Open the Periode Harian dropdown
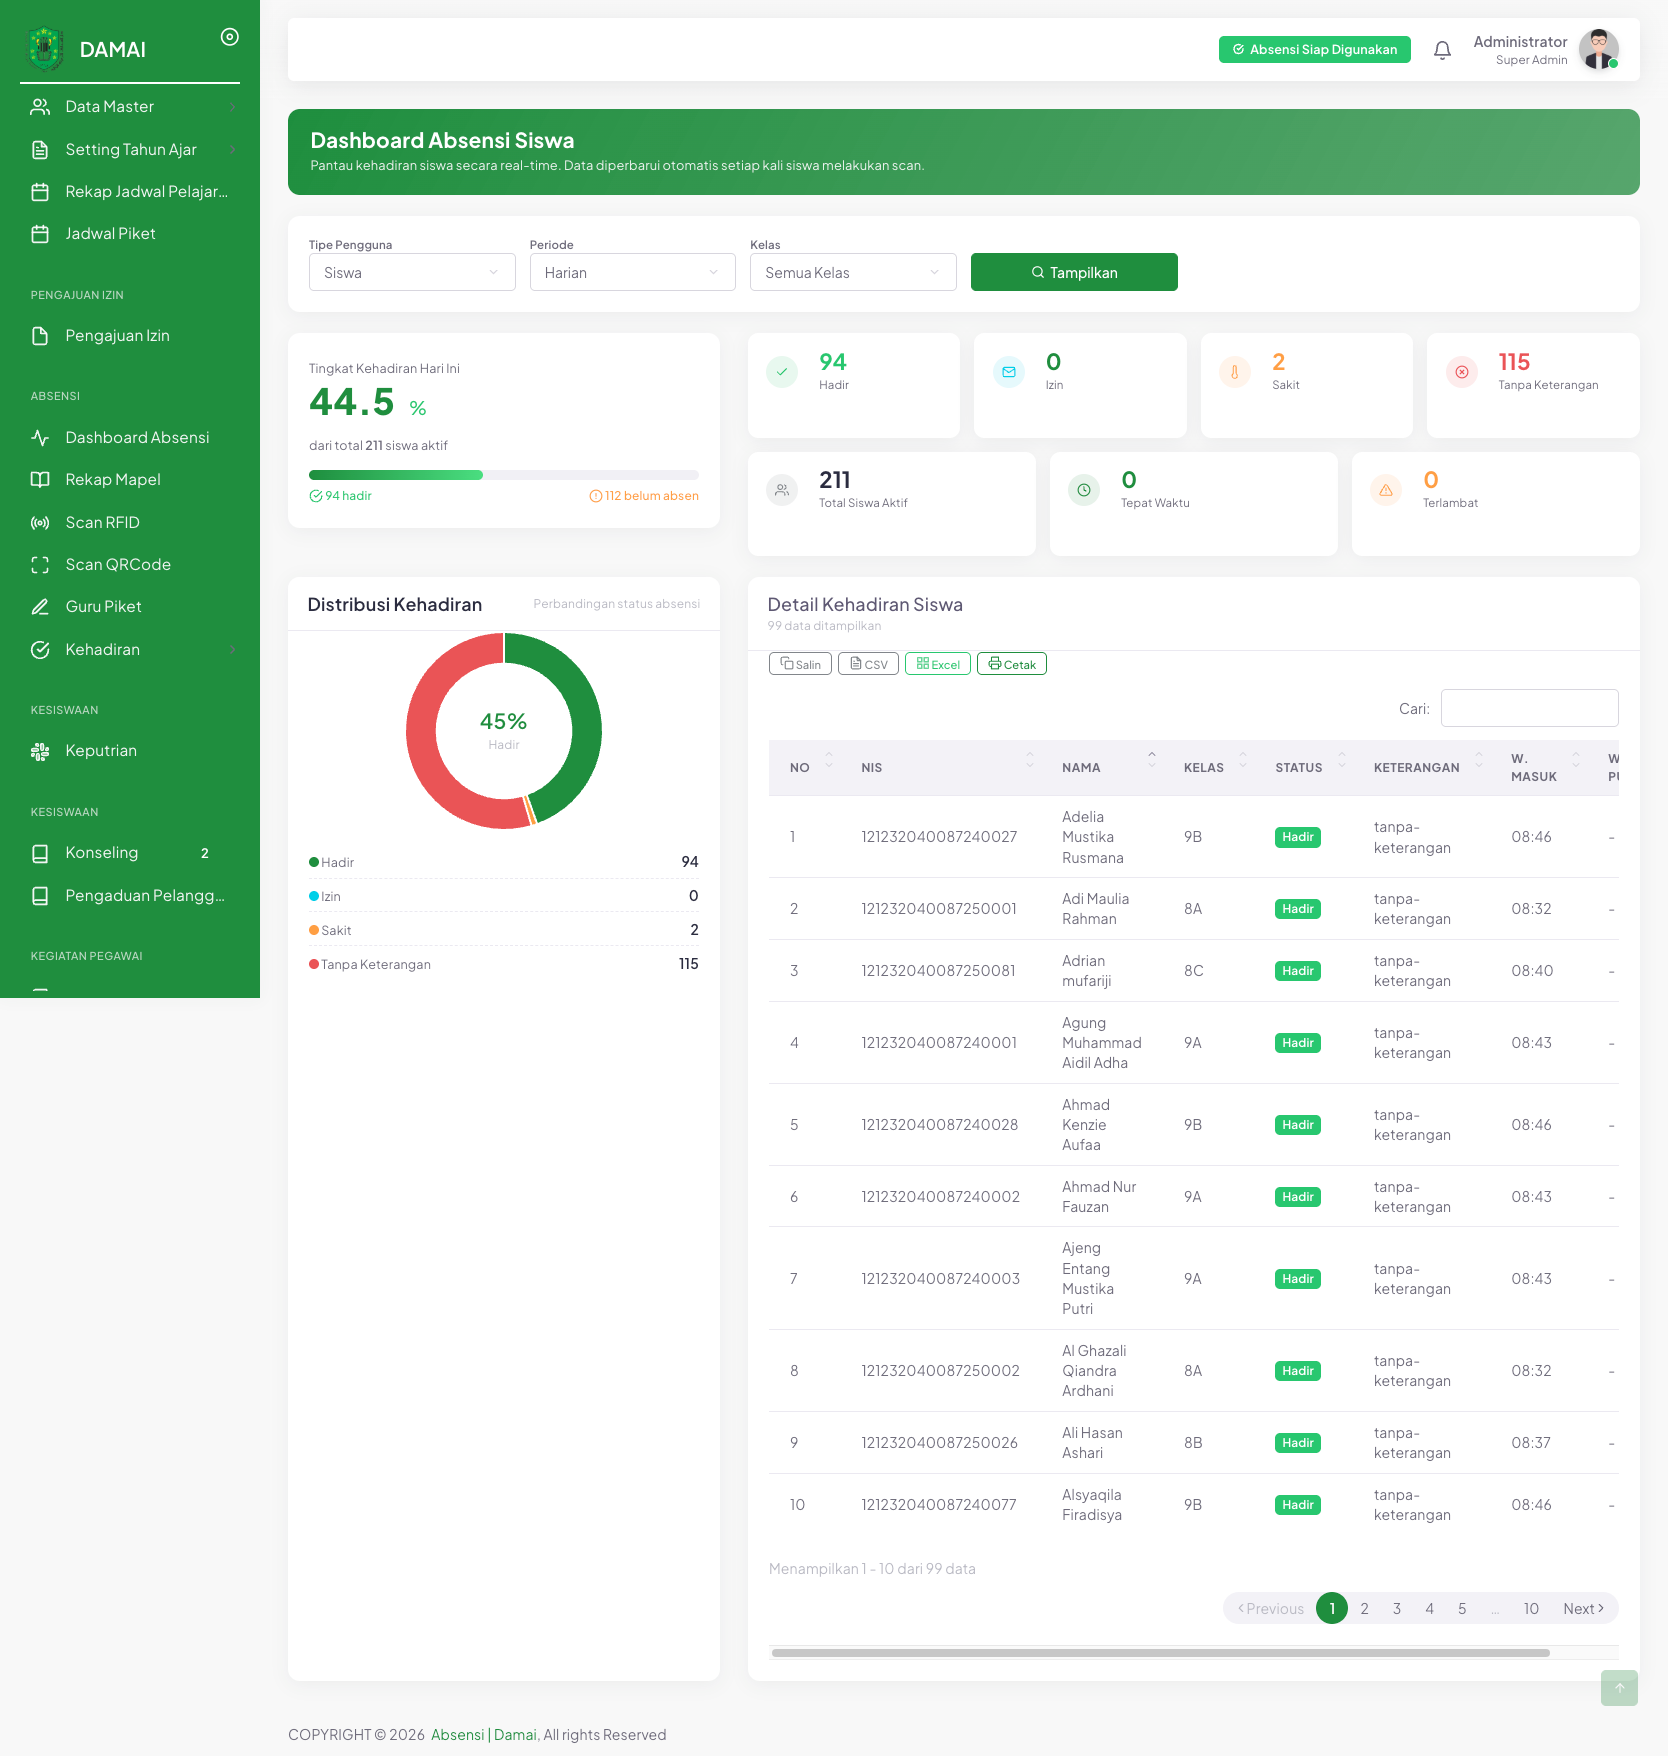This screenshot has width=1668, height=1756. coord(632,272)
